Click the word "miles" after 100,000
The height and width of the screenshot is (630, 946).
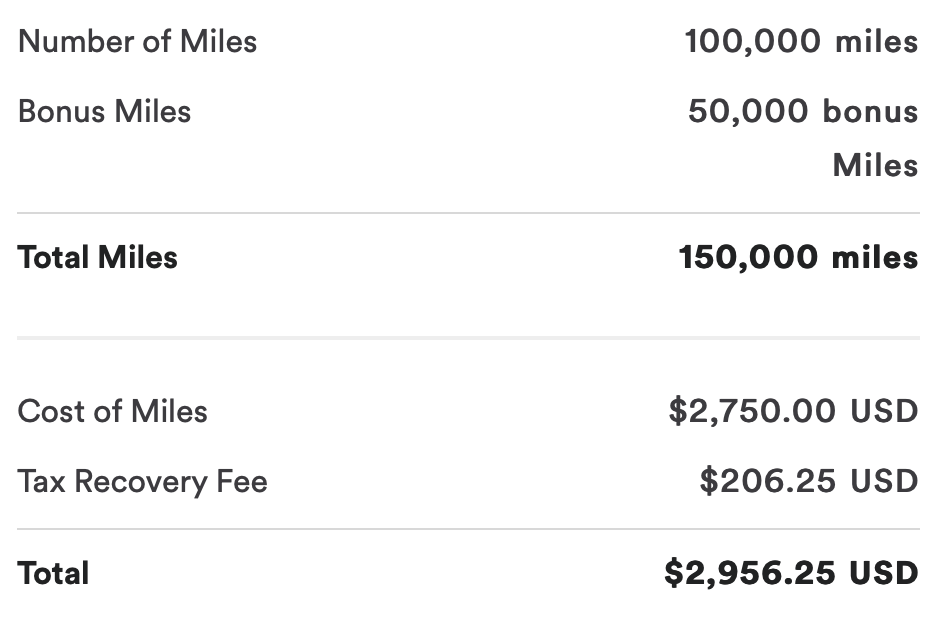point(875,42)
